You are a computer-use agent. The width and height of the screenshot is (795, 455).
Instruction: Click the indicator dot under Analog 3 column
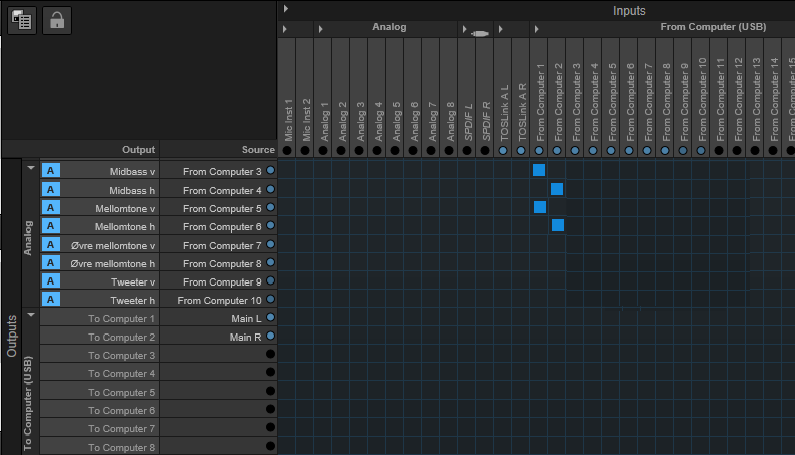[359, 150]
